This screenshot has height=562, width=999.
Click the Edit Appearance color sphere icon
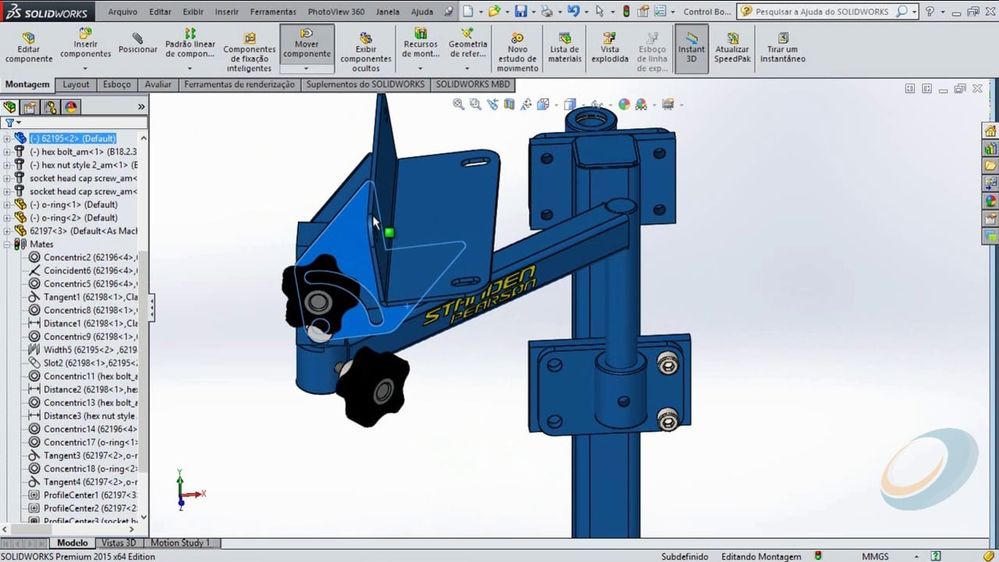(624, 104)
